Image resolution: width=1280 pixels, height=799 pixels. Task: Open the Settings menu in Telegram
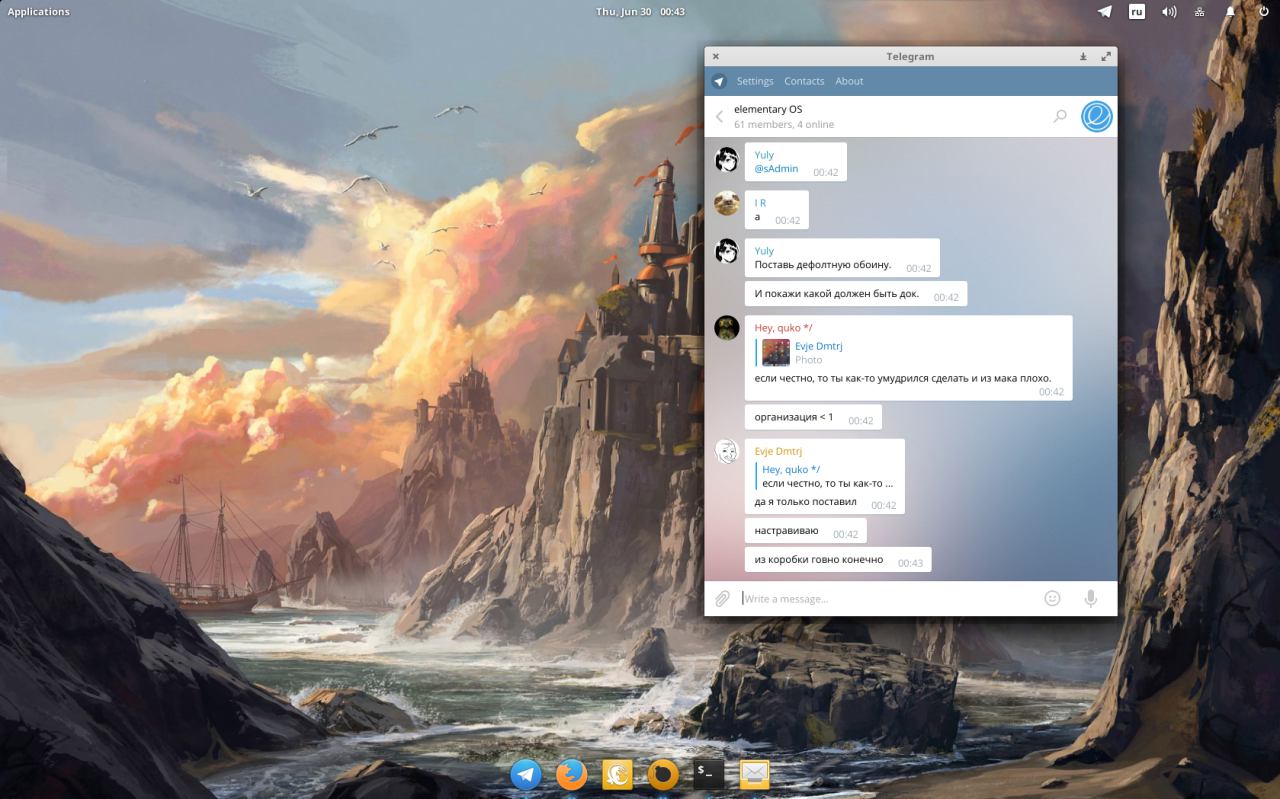pos(755,81)
